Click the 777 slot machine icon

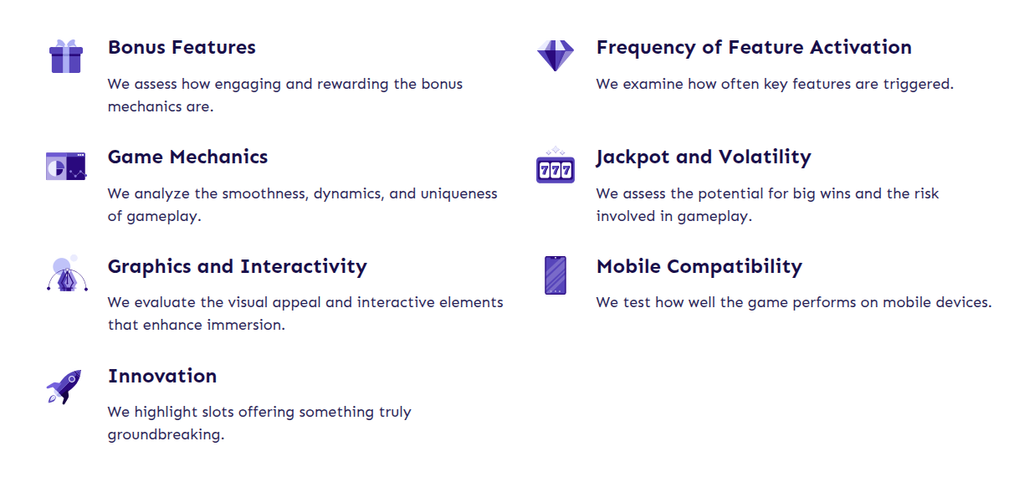555,166
